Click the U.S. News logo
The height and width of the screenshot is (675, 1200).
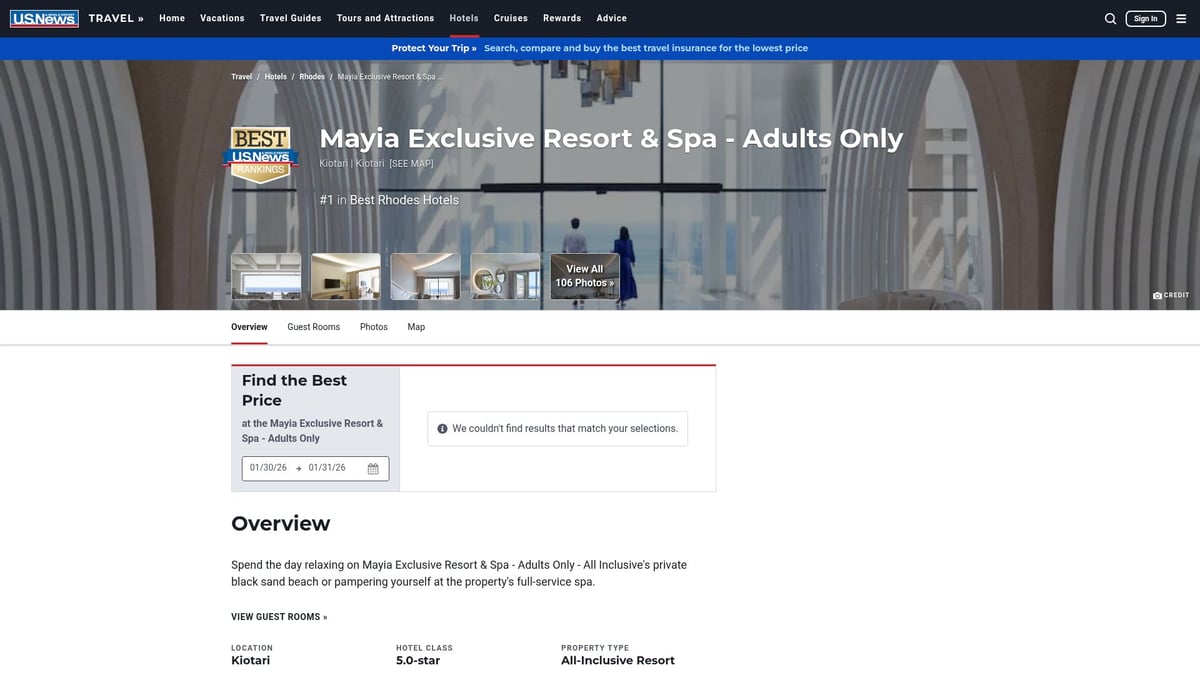[x=44, y=17]
